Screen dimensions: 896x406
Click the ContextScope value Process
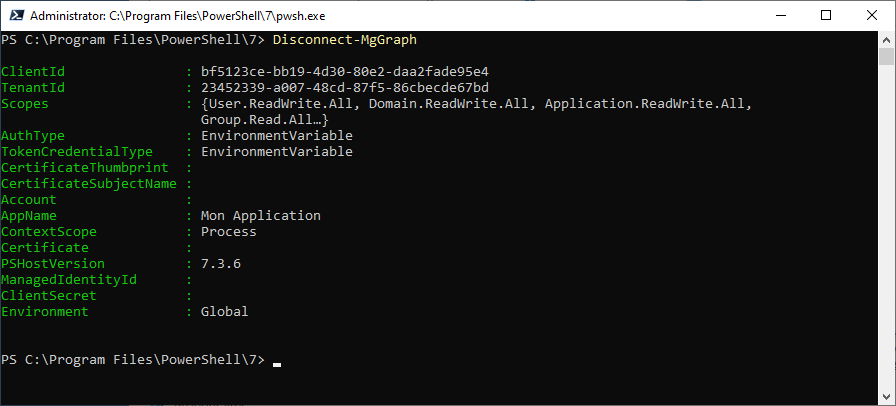click(x=229, y=232)
